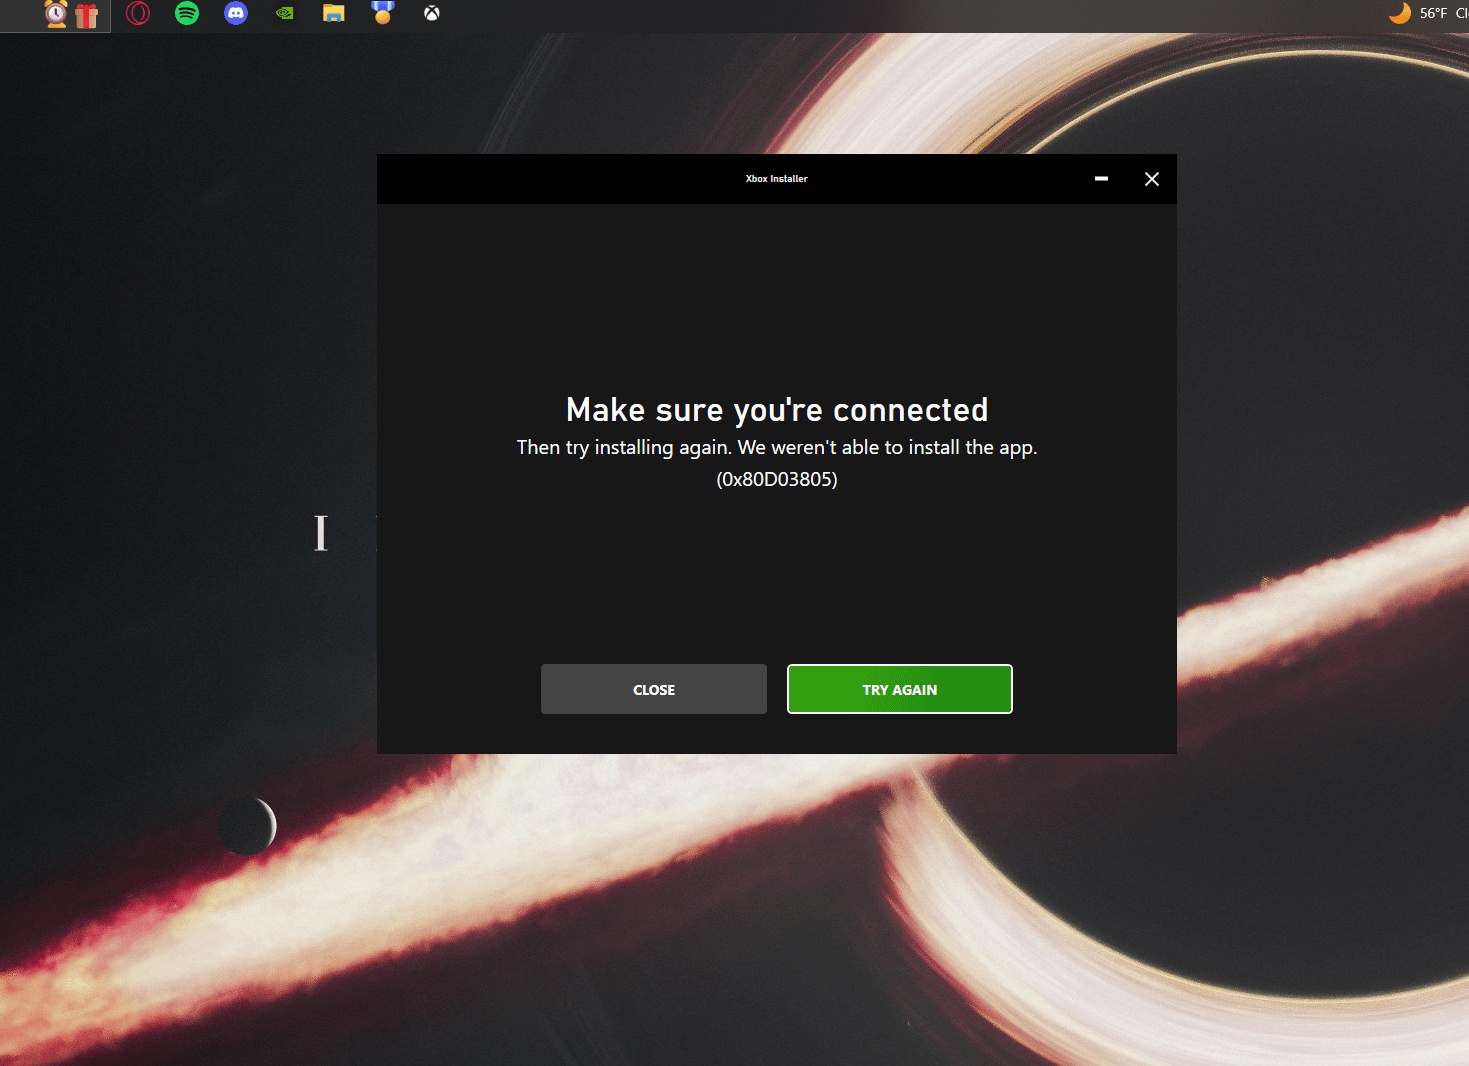The width and height of the screenshot is (1469, 1066).
Task: Click the moon weather icon
Action: pyautogui.click(x=1400, y=13)
